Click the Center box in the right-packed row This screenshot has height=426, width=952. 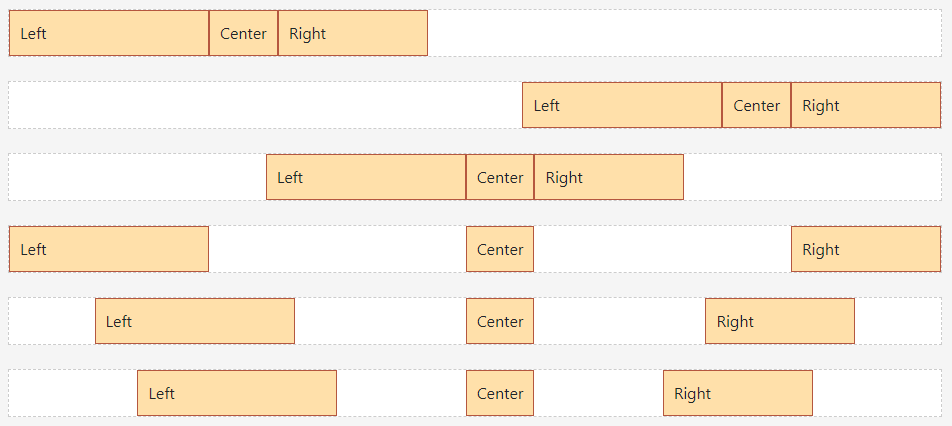click(x=756, y=105)
